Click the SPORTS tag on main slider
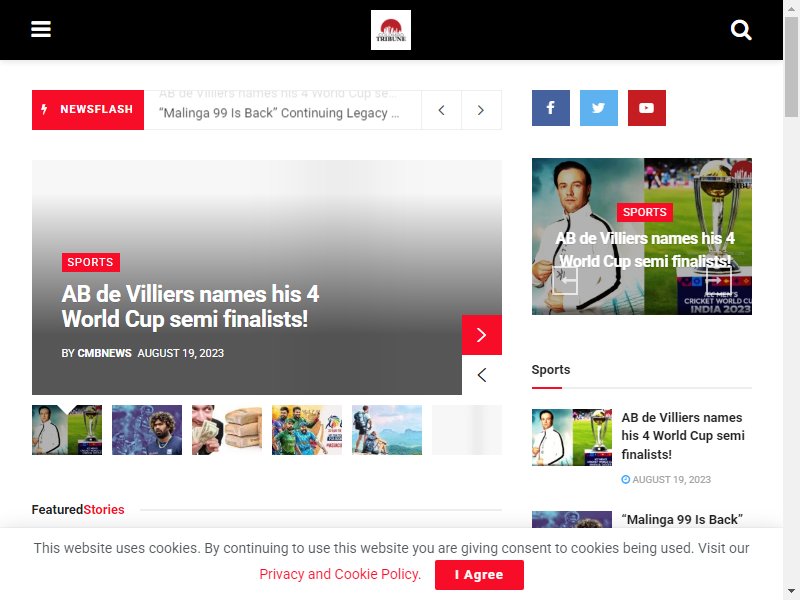 point(91,262)
